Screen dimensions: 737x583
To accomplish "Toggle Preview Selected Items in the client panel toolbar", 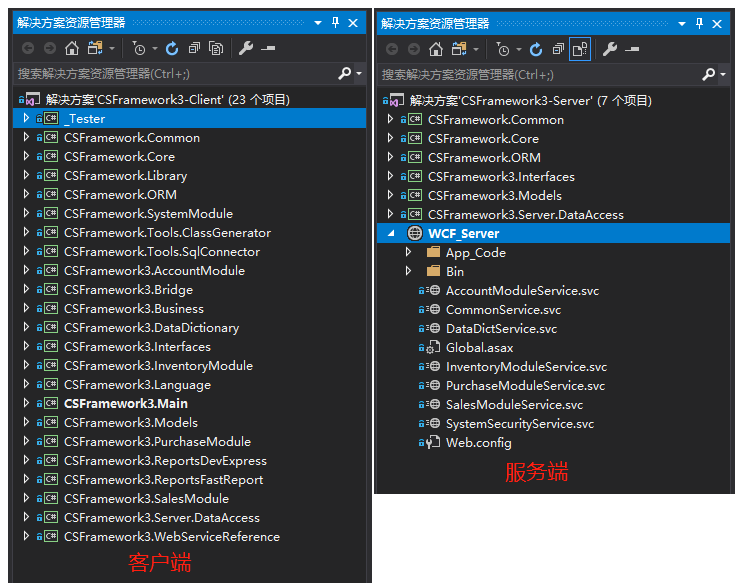I will (x=267, y=48).
